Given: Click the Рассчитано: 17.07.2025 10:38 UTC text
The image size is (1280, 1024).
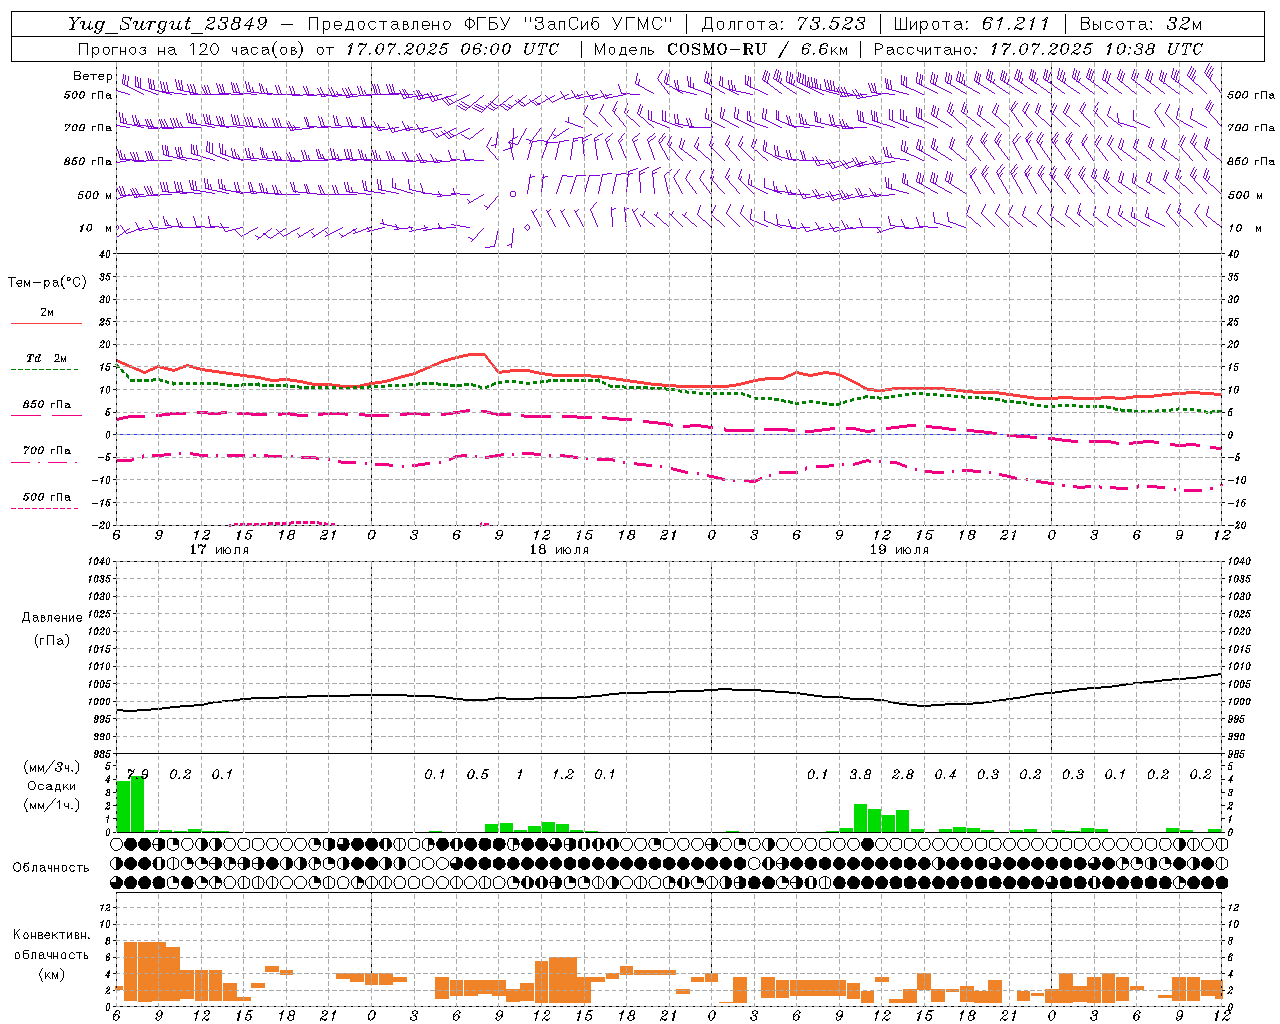Looking at the screenshot, I should pyautogui.click(x=1038, y=49).
